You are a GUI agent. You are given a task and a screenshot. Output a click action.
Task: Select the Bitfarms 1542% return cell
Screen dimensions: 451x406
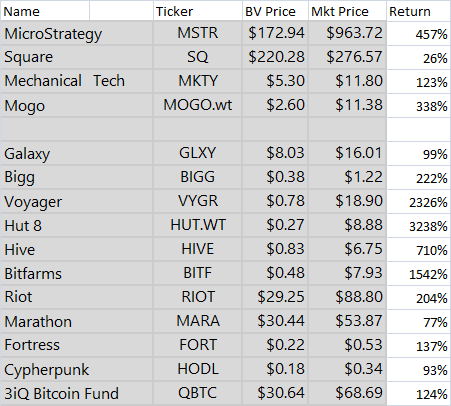[419, 273]
